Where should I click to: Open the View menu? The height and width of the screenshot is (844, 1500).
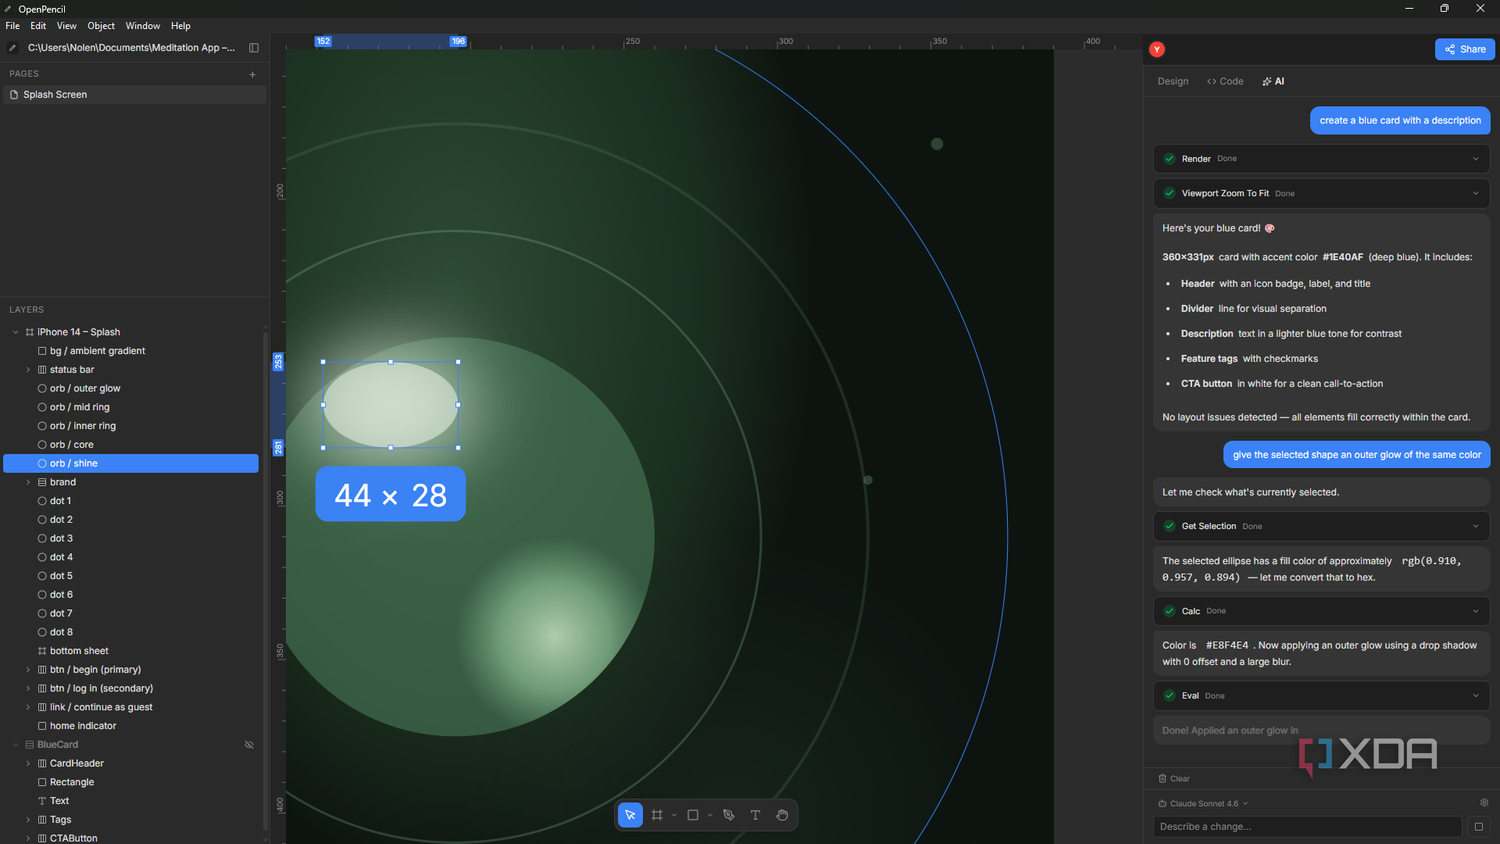[x=67, y=26]
